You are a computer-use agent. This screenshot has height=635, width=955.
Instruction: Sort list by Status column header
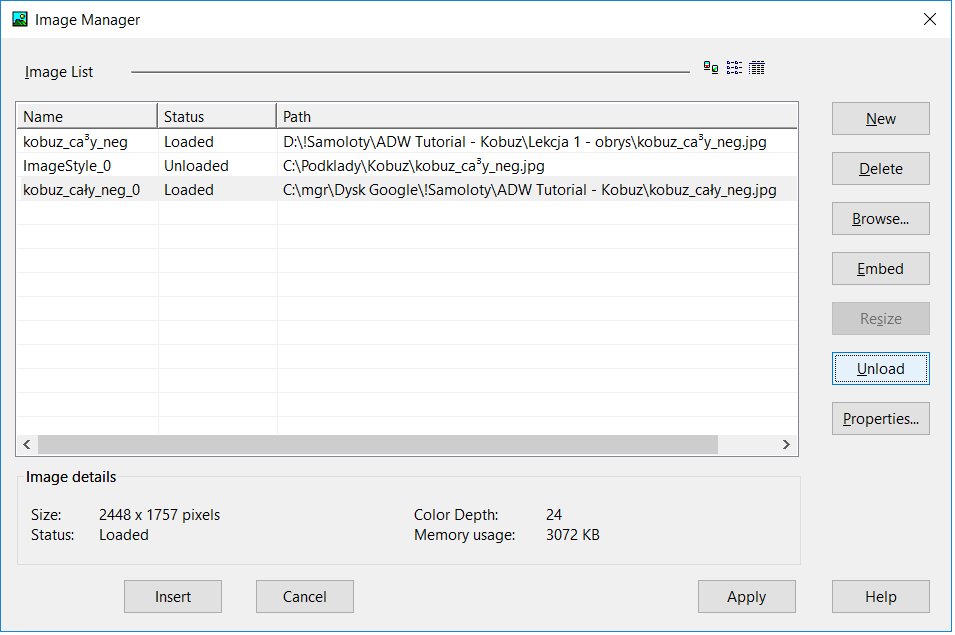(215, 117)
